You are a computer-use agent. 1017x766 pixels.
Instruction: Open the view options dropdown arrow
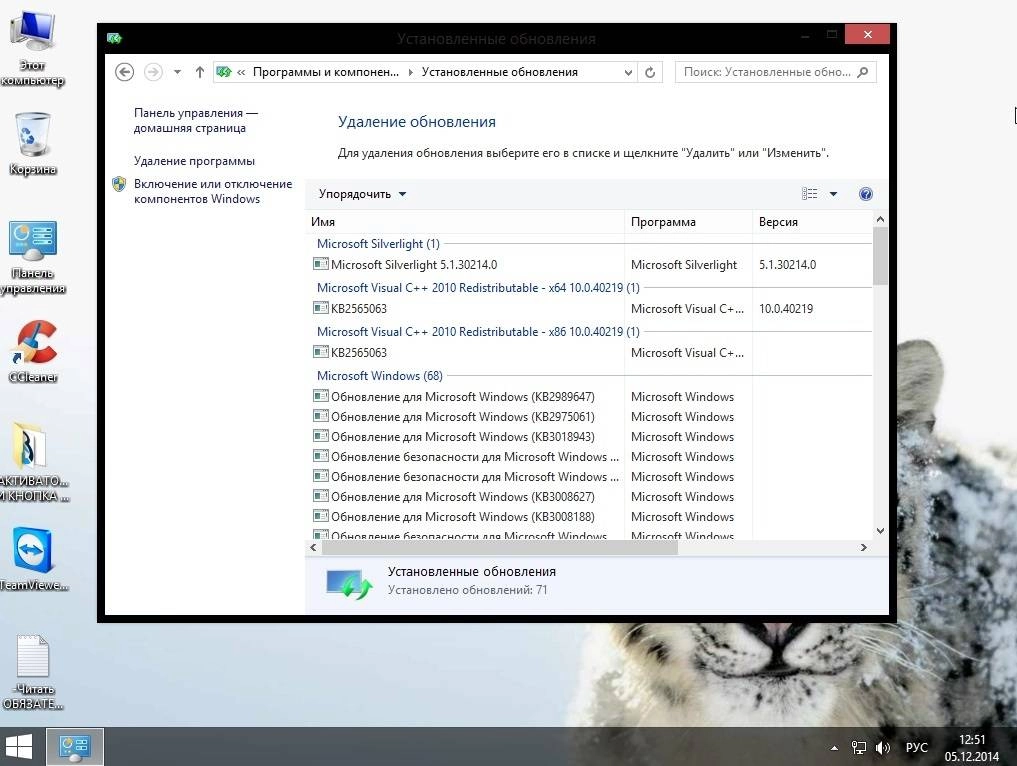(x=833, y=193)
